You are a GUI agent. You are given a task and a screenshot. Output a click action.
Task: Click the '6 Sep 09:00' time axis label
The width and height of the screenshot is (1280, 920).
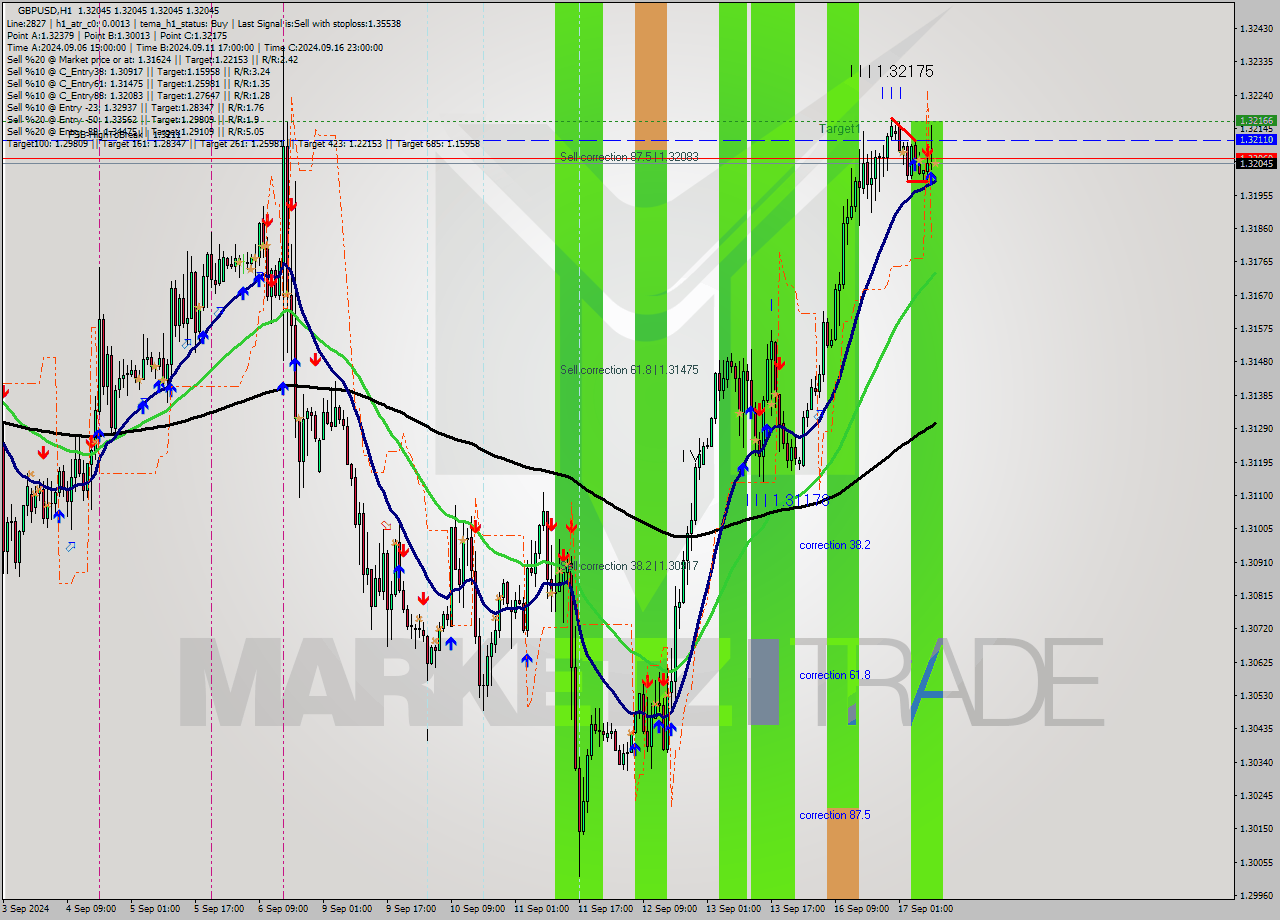click(x=282, y=909)
